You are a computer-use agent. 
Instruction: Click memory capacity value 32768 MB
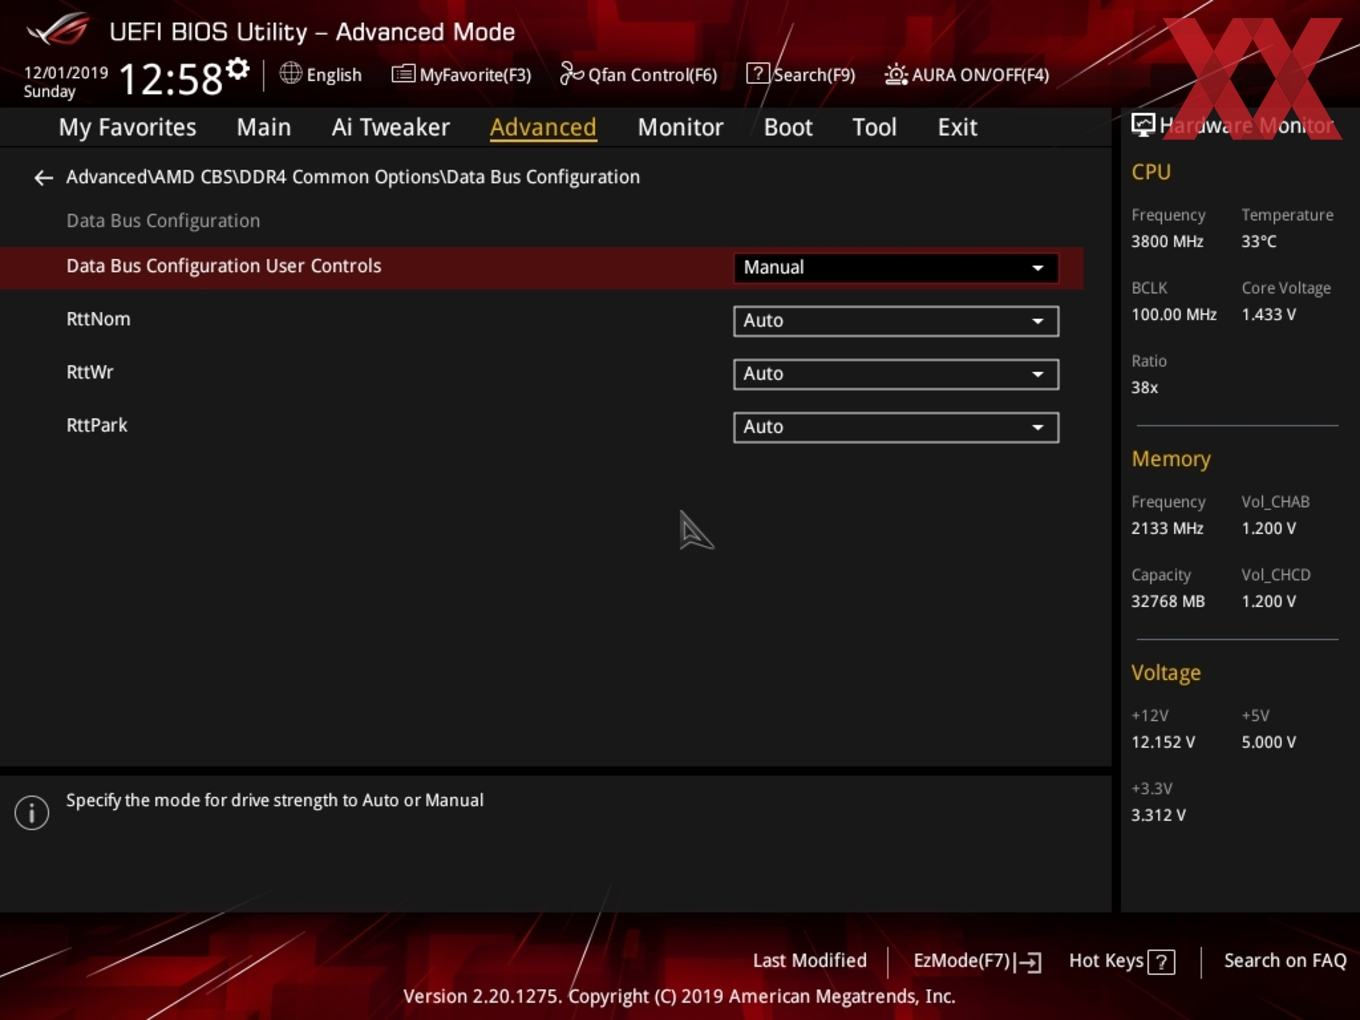[x=1168, y=602]
